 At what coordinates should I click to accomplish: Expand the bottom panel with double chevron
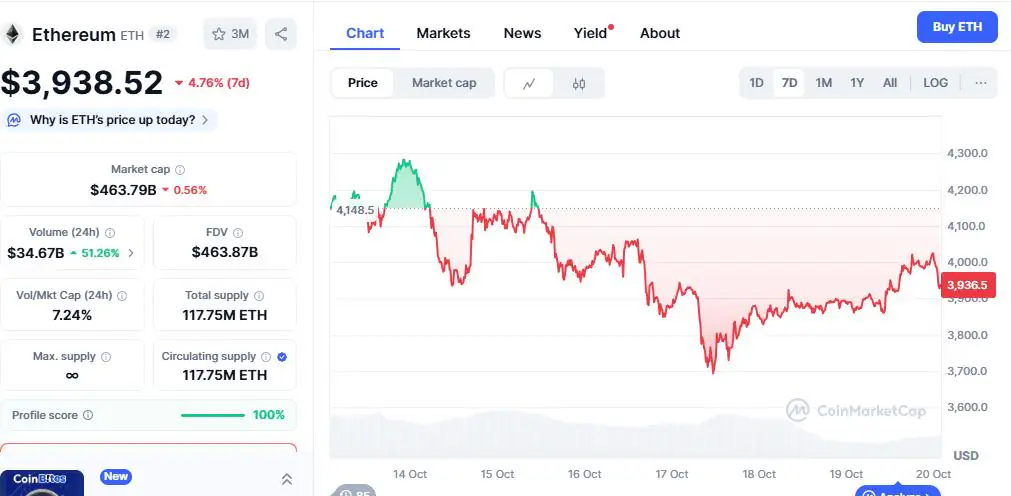(287, 479)
